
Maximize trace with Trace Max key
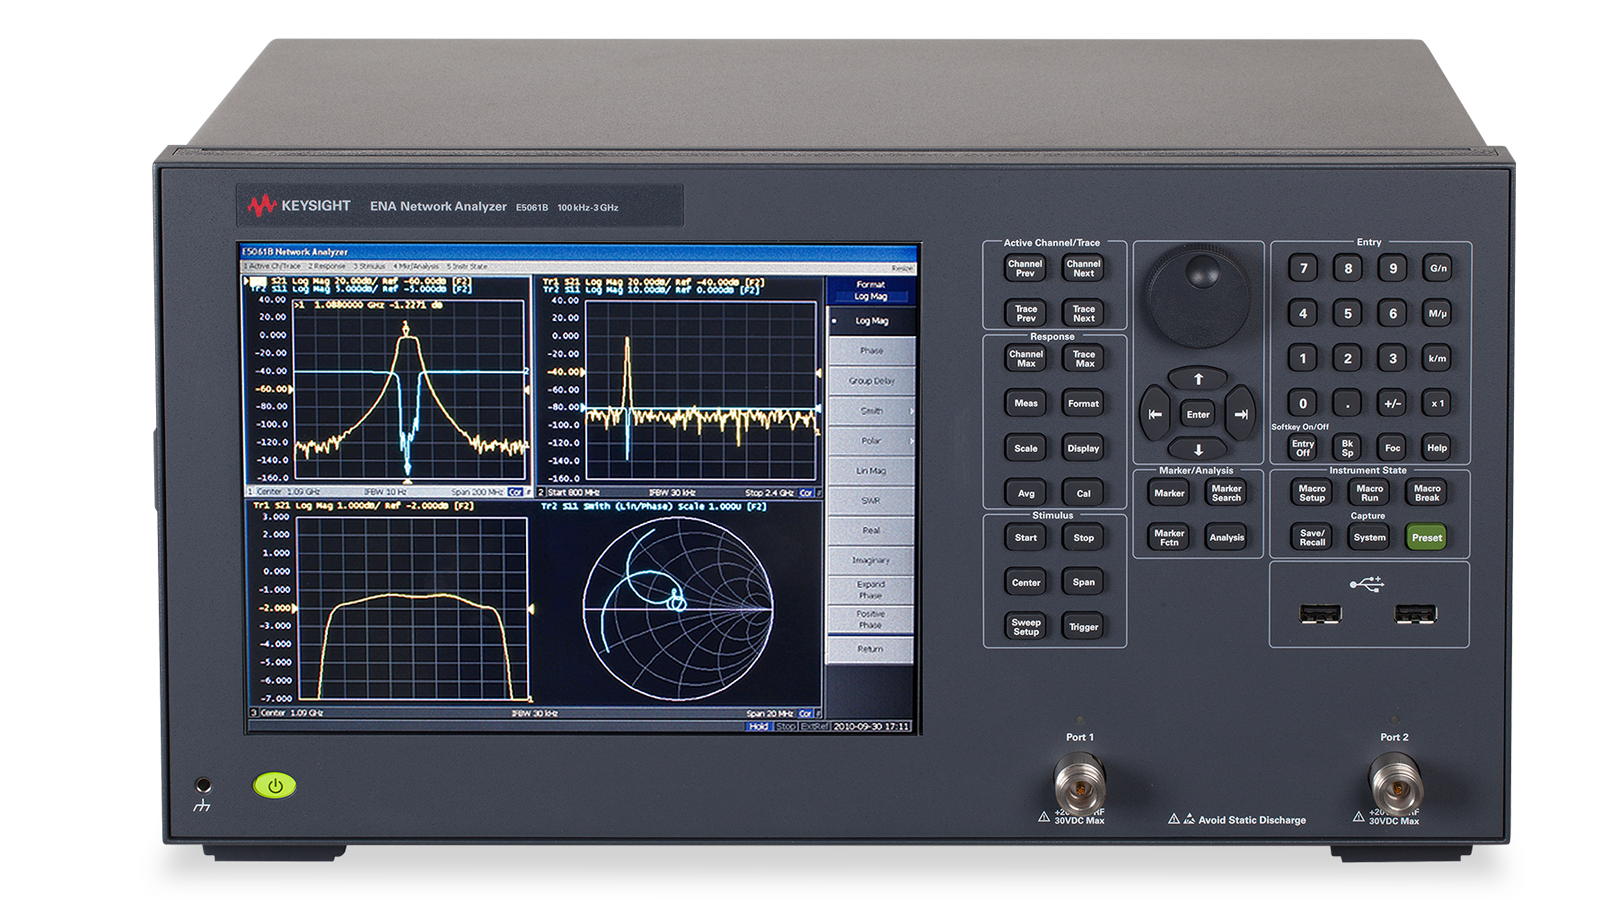(1083, 358)
